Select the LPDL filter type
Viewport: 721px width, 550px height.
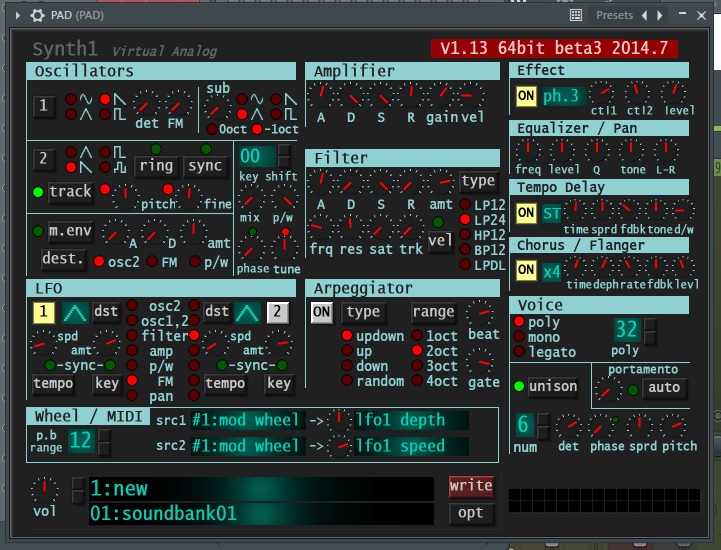coord(465,265)
